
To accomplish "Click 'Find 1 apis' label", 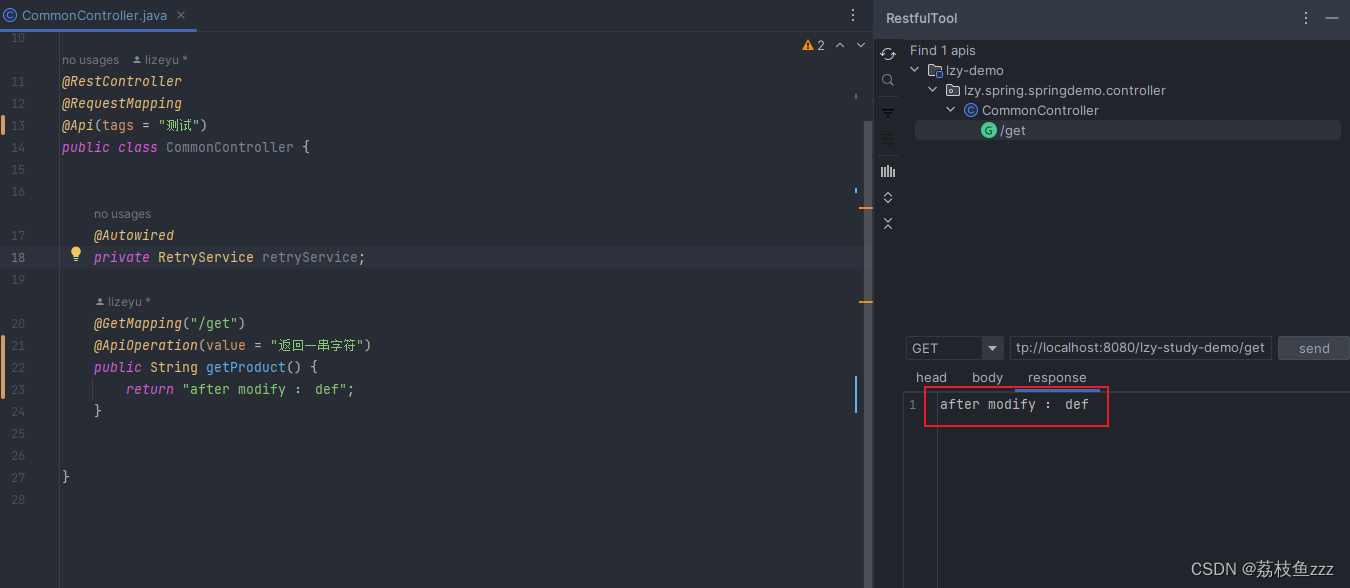I will coord(942,50).
